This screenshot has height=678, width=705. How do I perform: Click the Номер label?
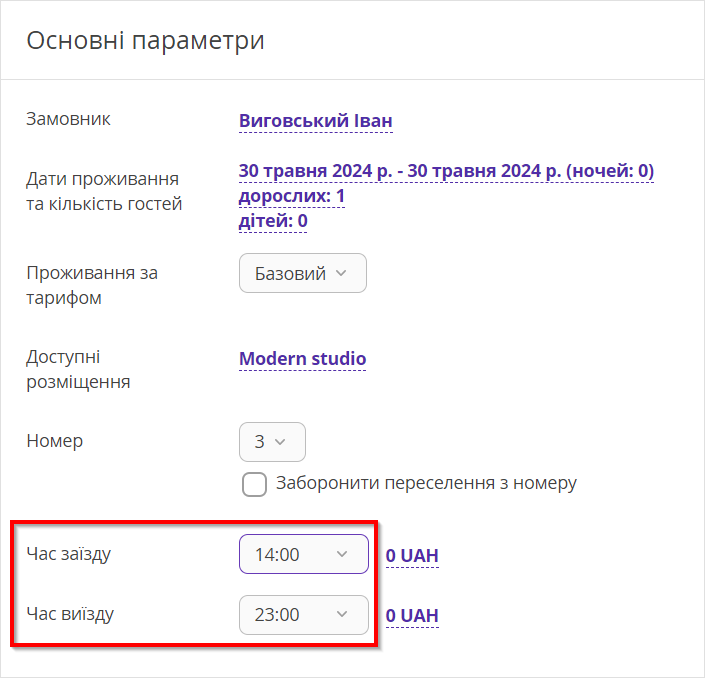click(54, 441)
